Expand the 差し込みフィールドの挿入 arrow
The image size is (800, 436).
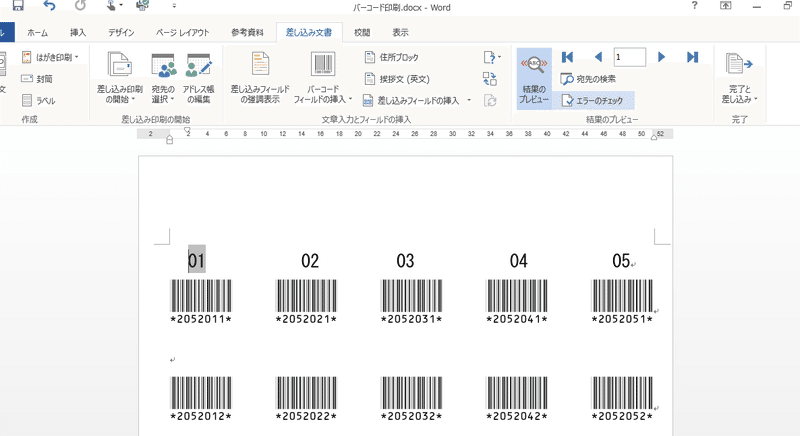469,100
